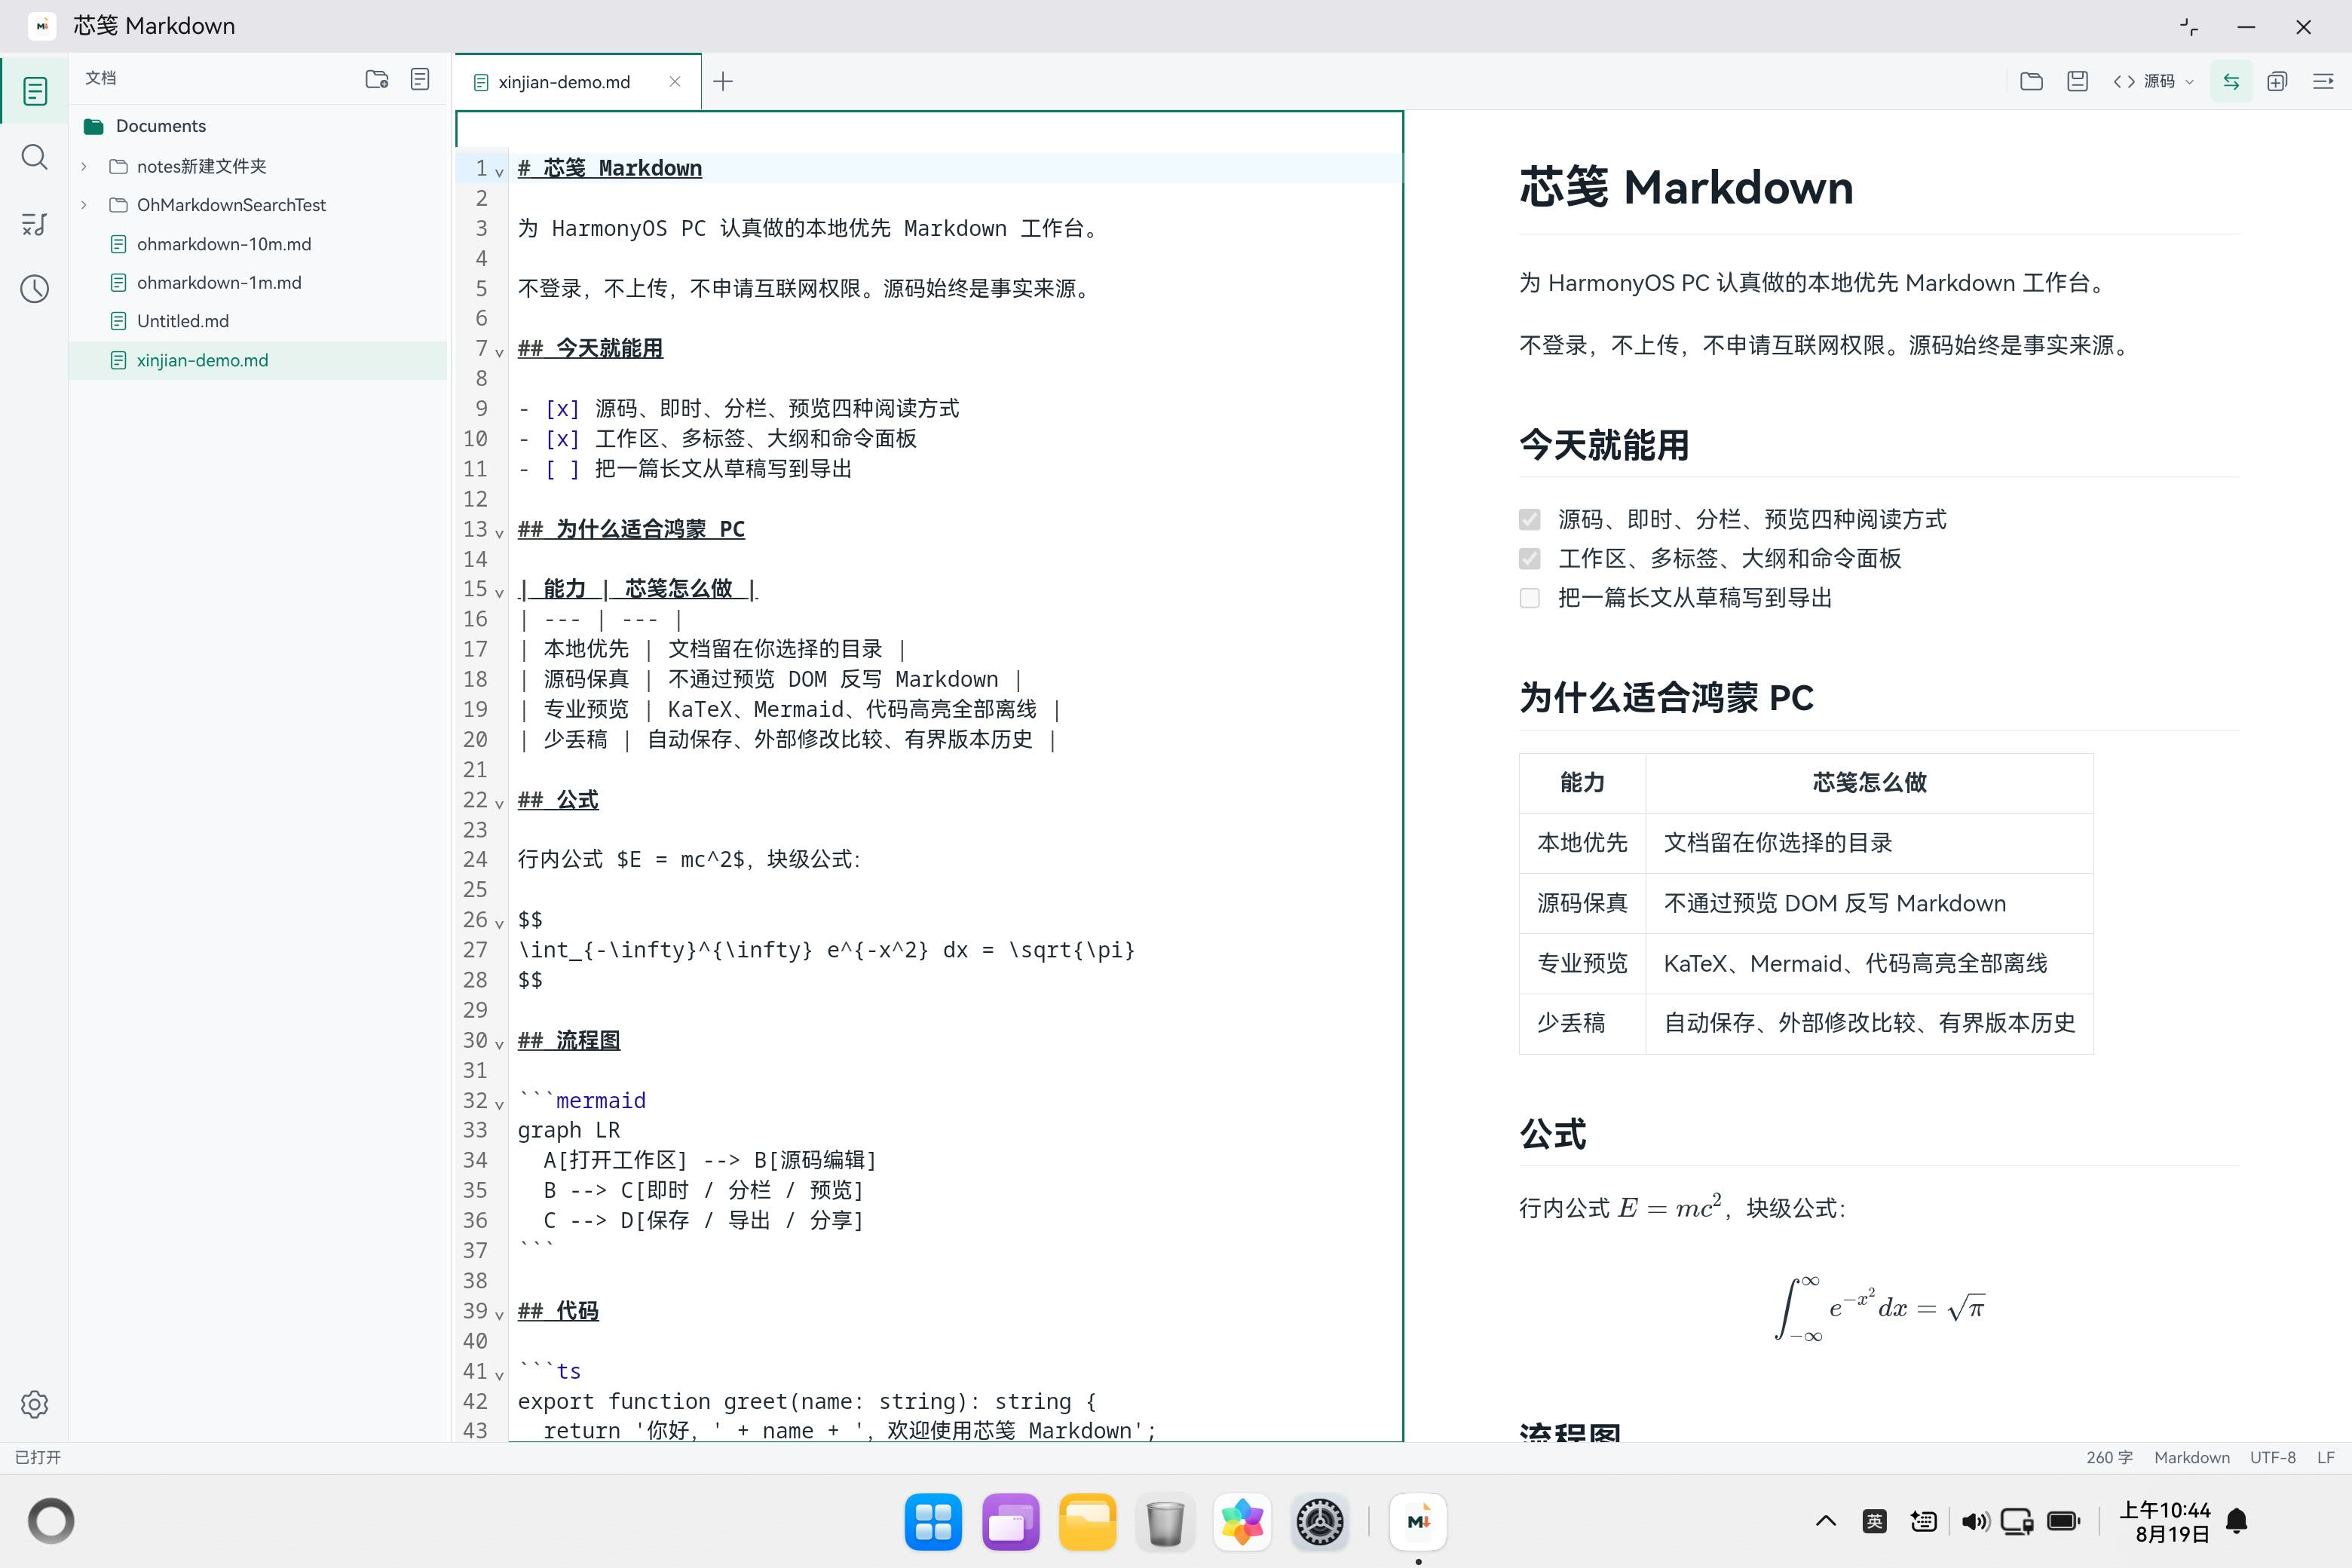Image resolution: width=2352 pixels, height=1568 pixels.
Task: Open the more menu lines icon at top right
Action: (x=2323, y=81)
